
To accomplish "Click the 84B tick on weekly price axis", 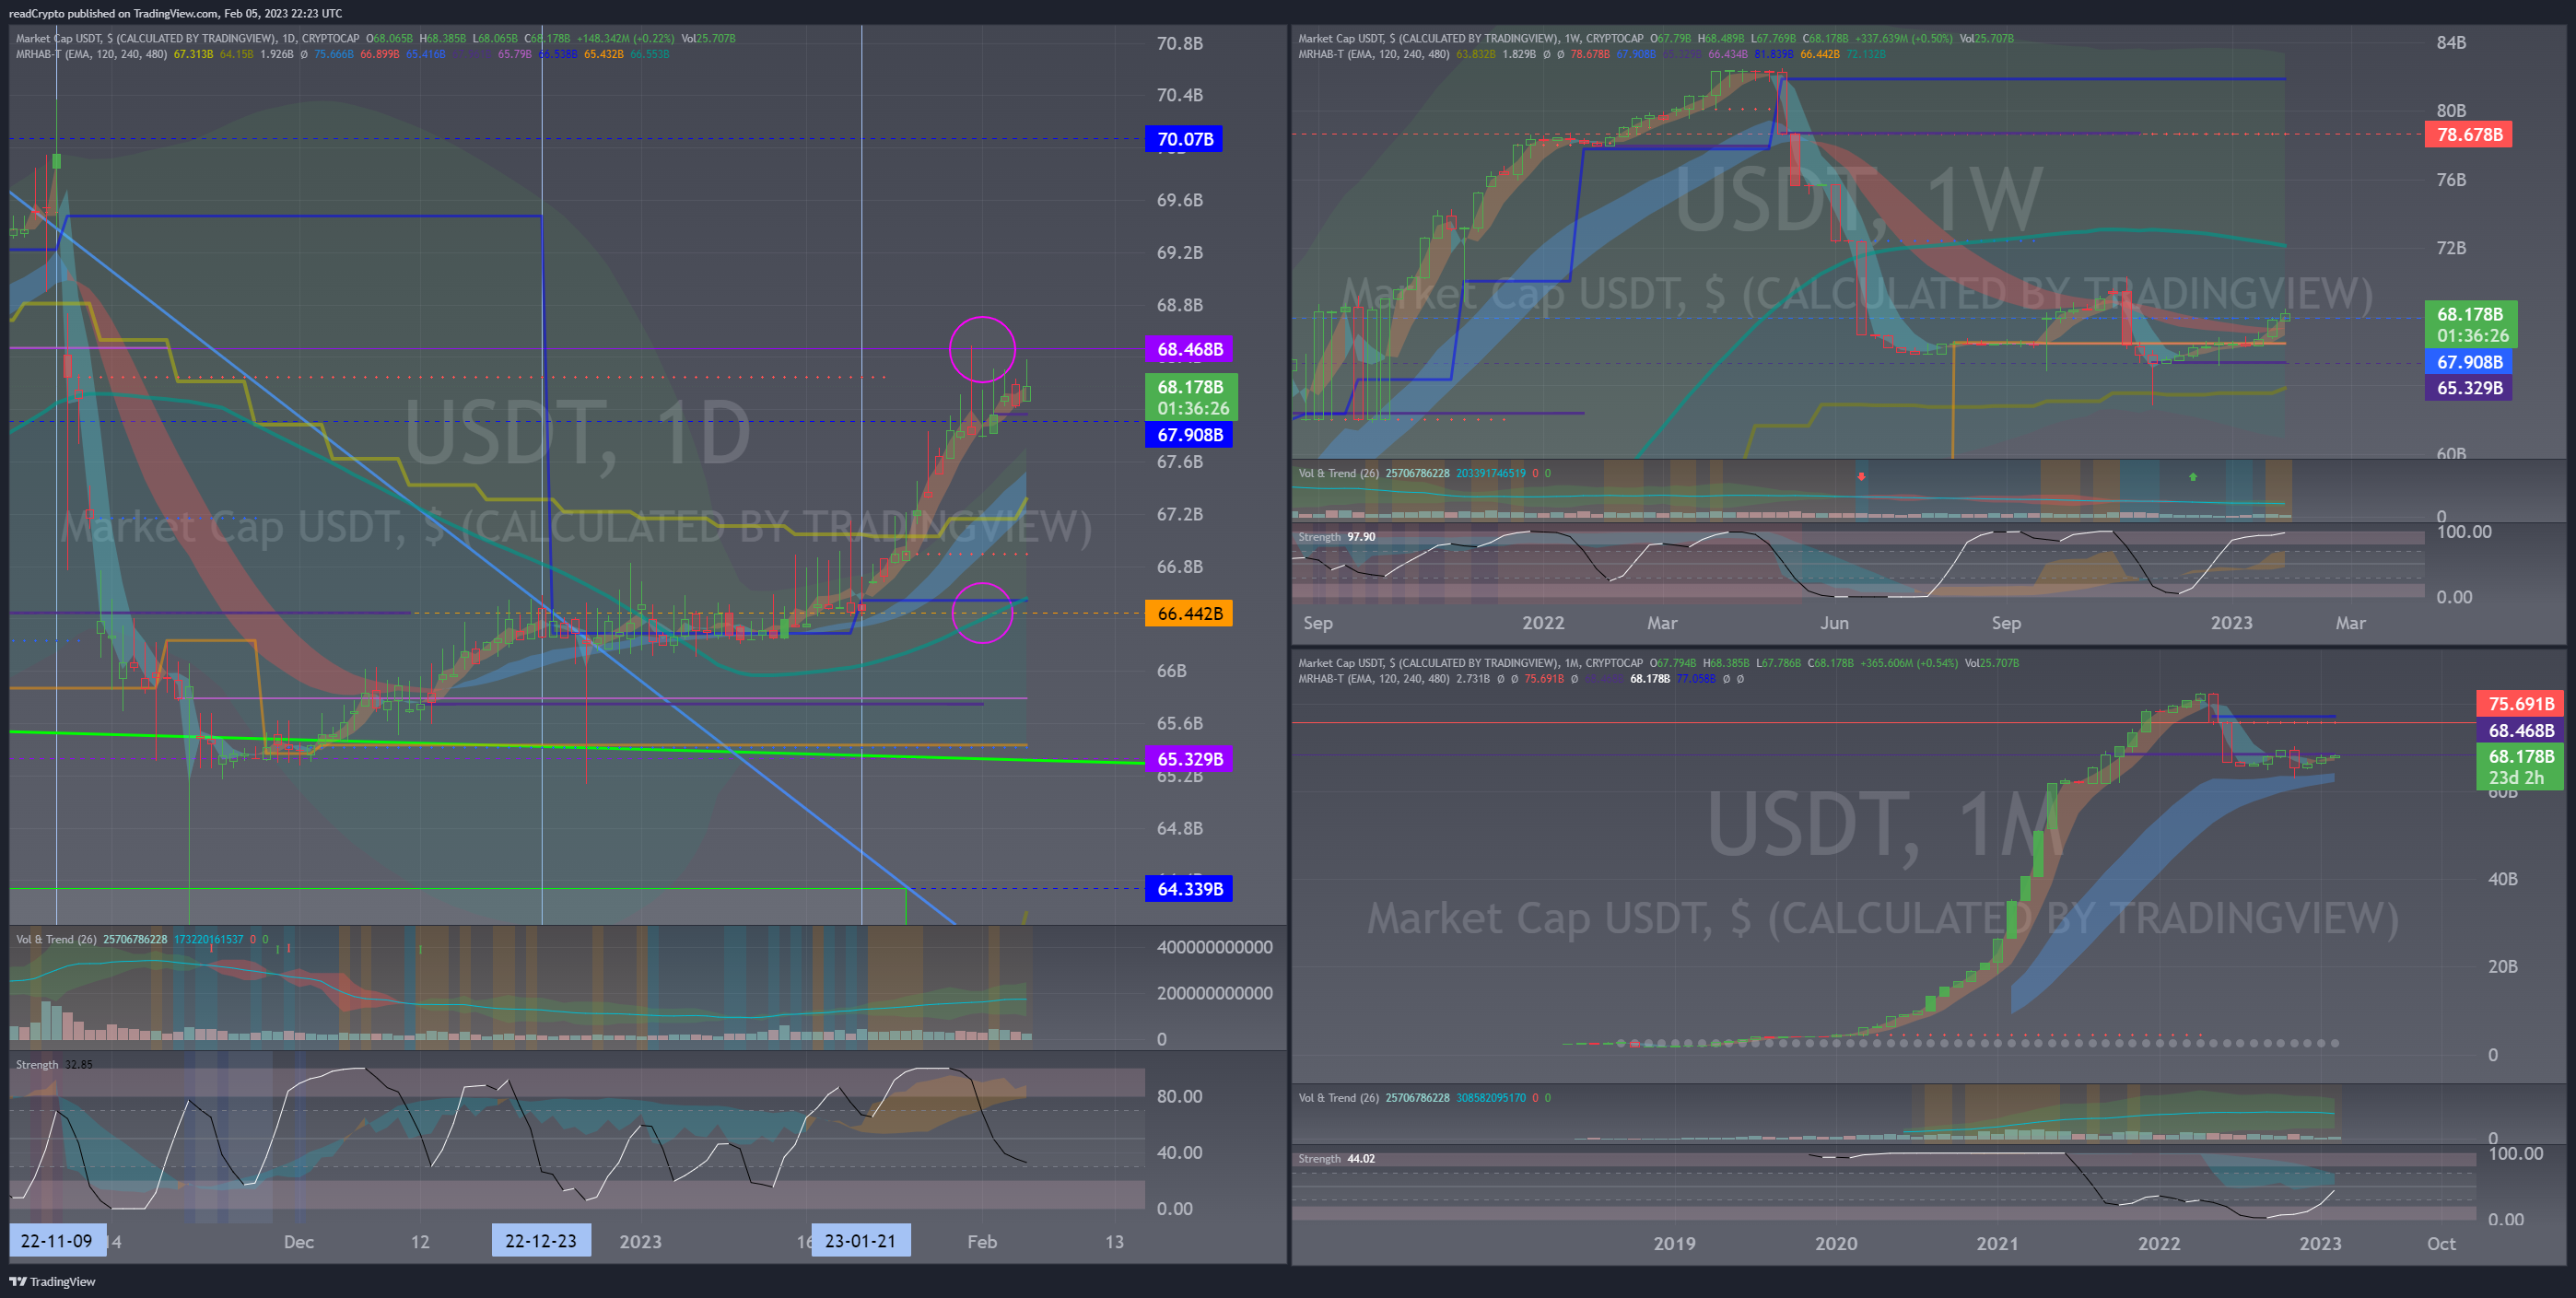I will [x=2451, y=42].
